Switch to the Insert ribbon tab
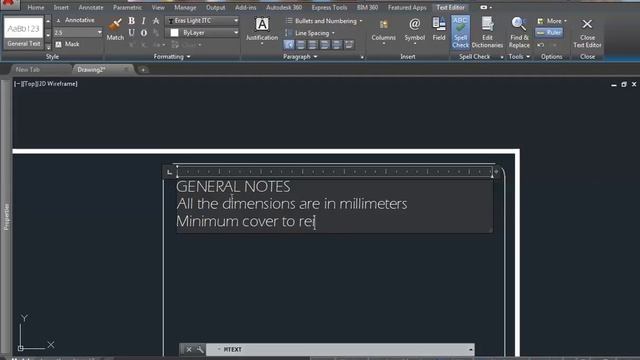Screen dimensions: 640x360 61,7
